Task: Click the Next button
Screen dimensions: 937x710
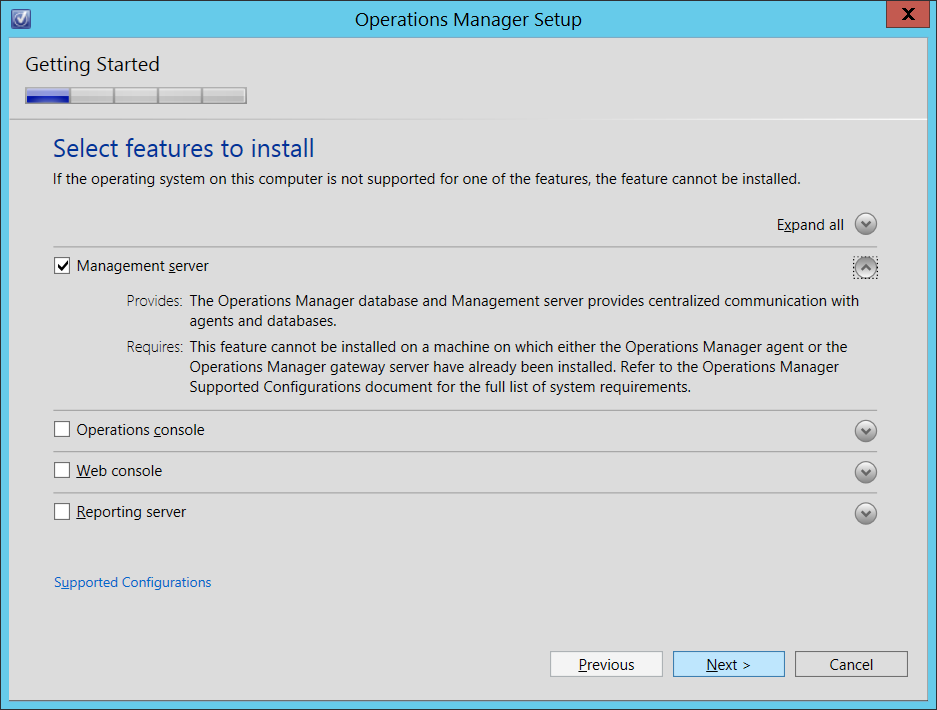Action: coord(728,664)
